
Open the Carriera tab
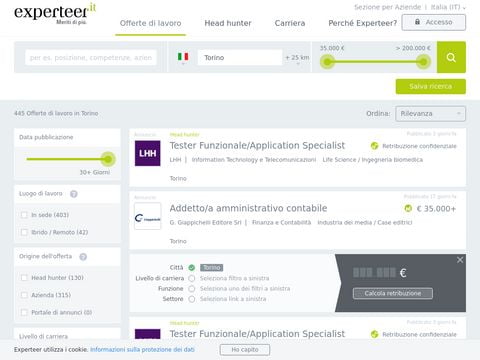(290, 23)
